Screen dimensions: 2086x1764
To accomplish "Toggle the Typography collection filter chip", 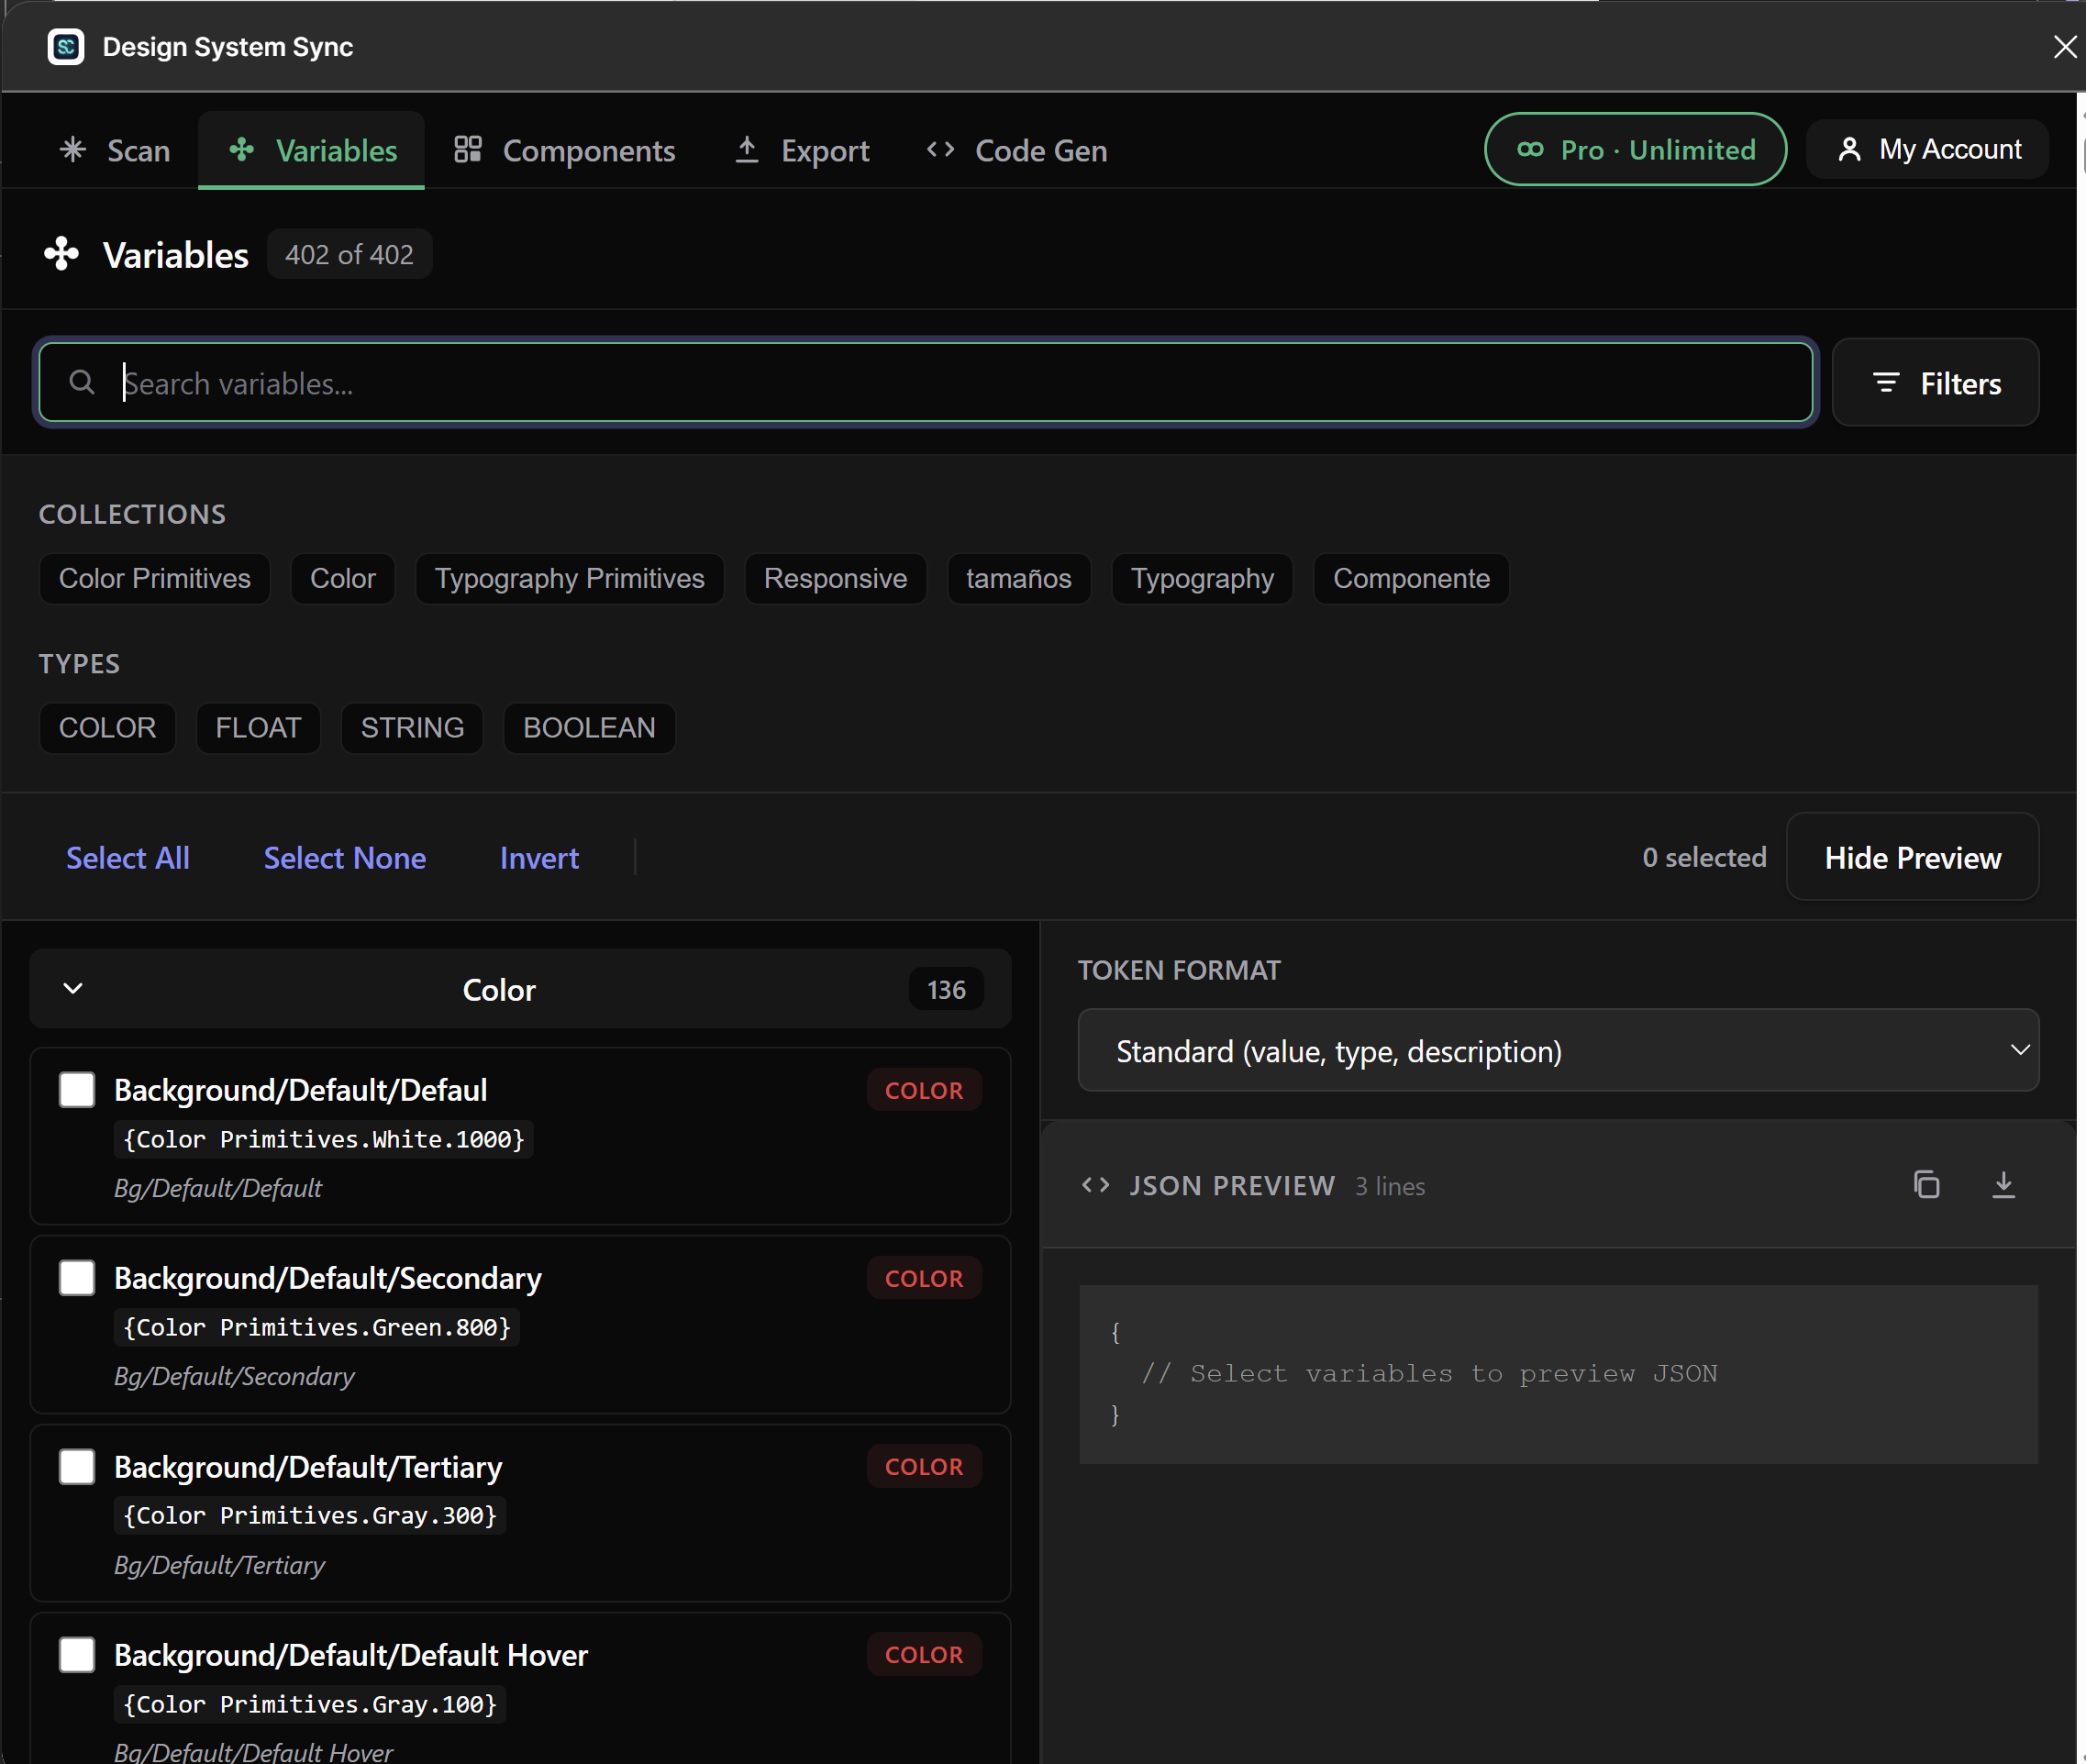I will coord(1203,579).
